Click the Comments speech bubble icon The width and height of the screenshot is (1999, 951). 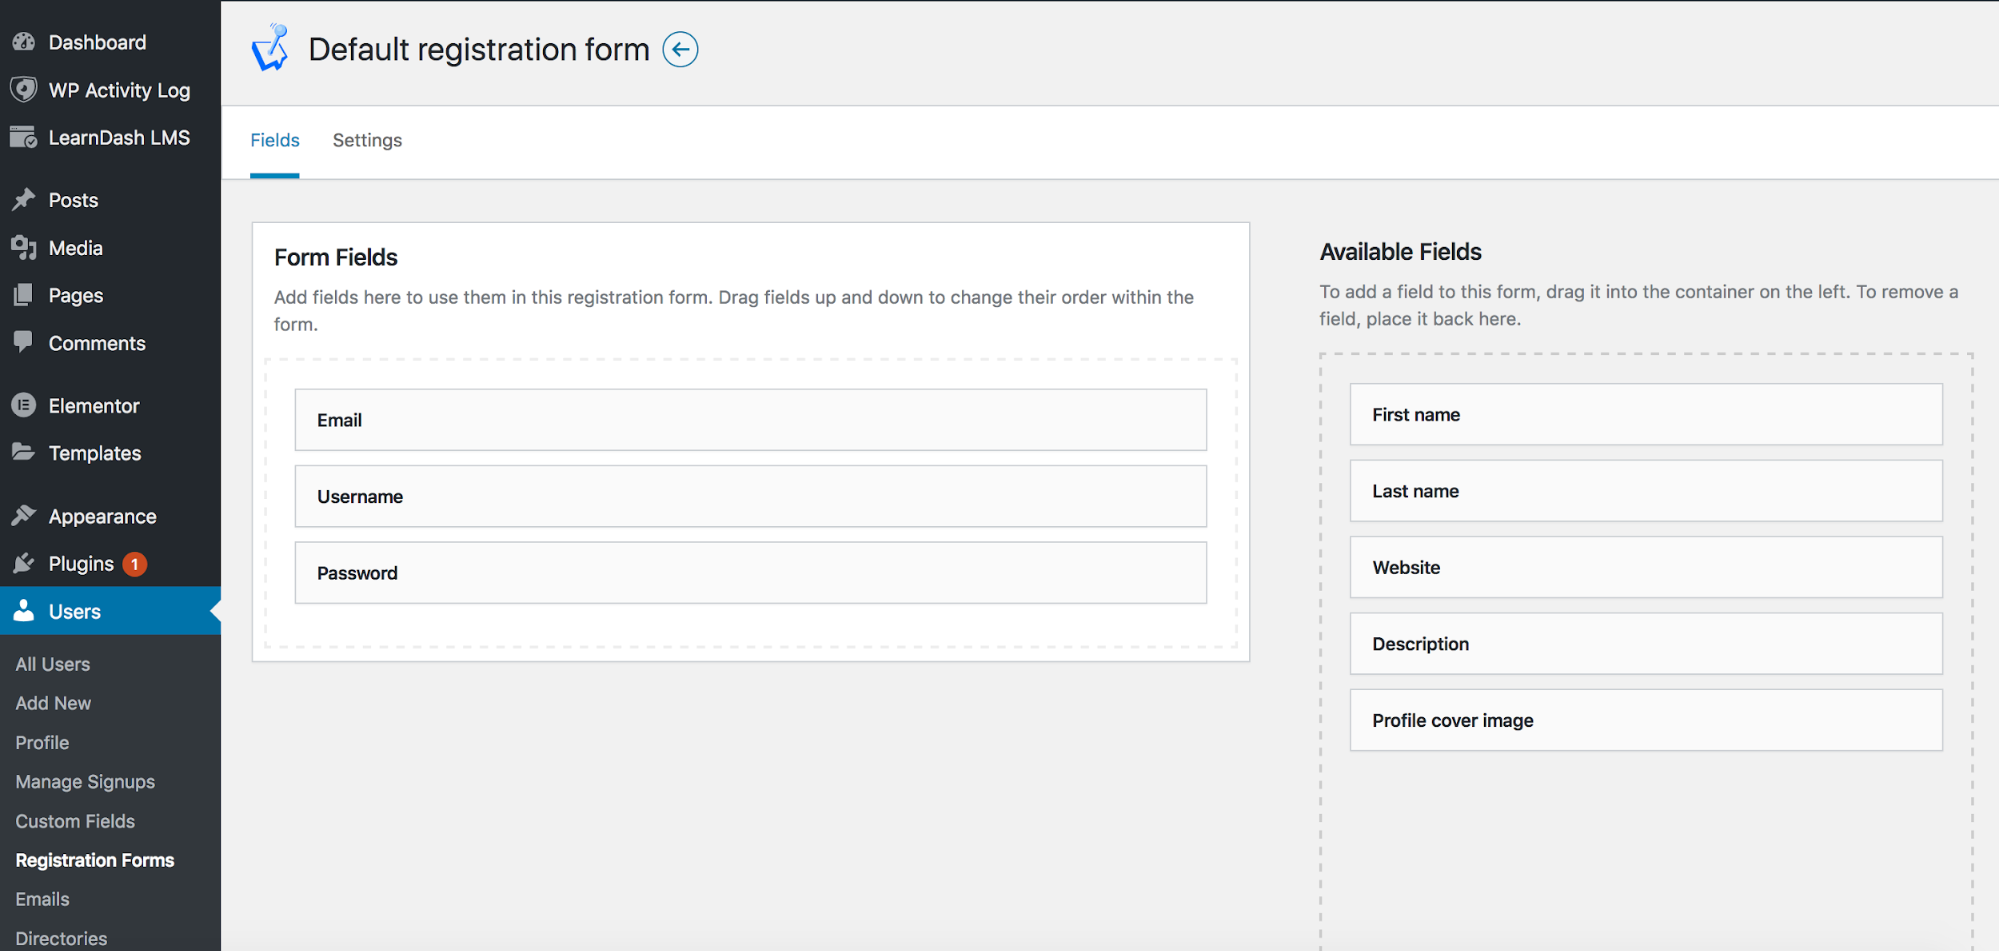(x=24, y=343)
